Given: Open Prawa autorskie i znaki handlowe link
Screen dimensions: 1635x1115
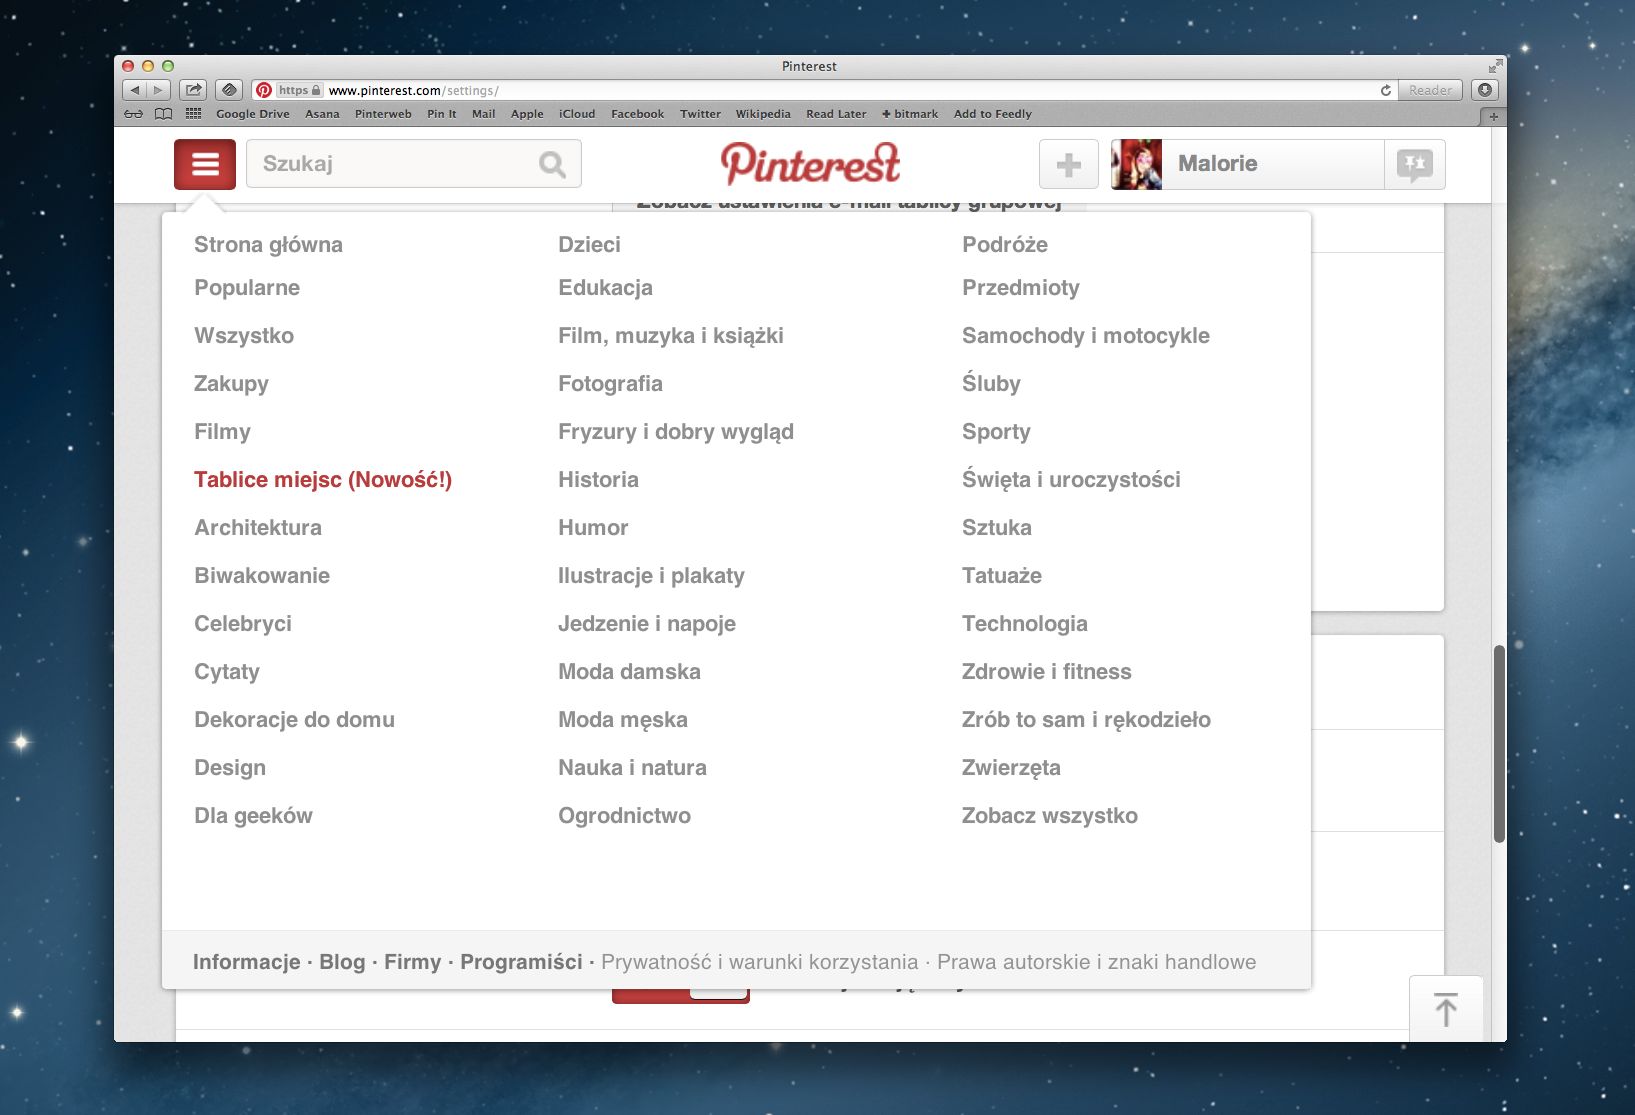Looking at the screenshot, I should pos(1096,962).
